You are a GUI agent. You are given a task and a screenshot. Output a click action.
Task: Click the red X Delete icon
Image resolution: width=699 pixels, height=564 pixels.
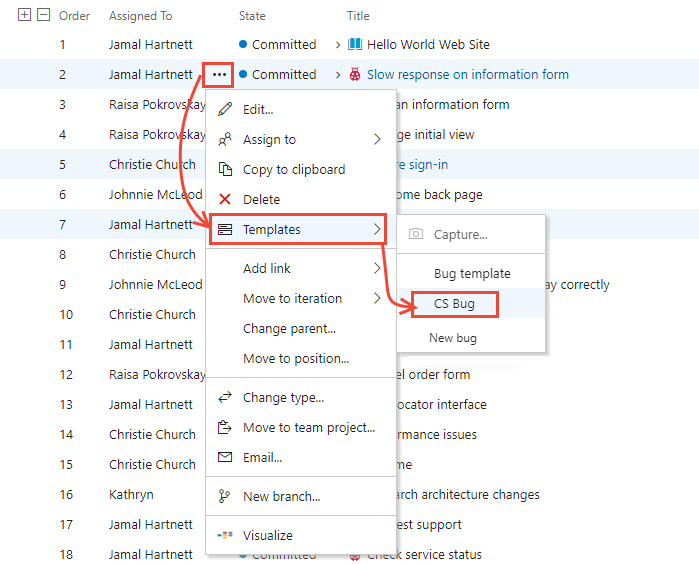point(225,199)
